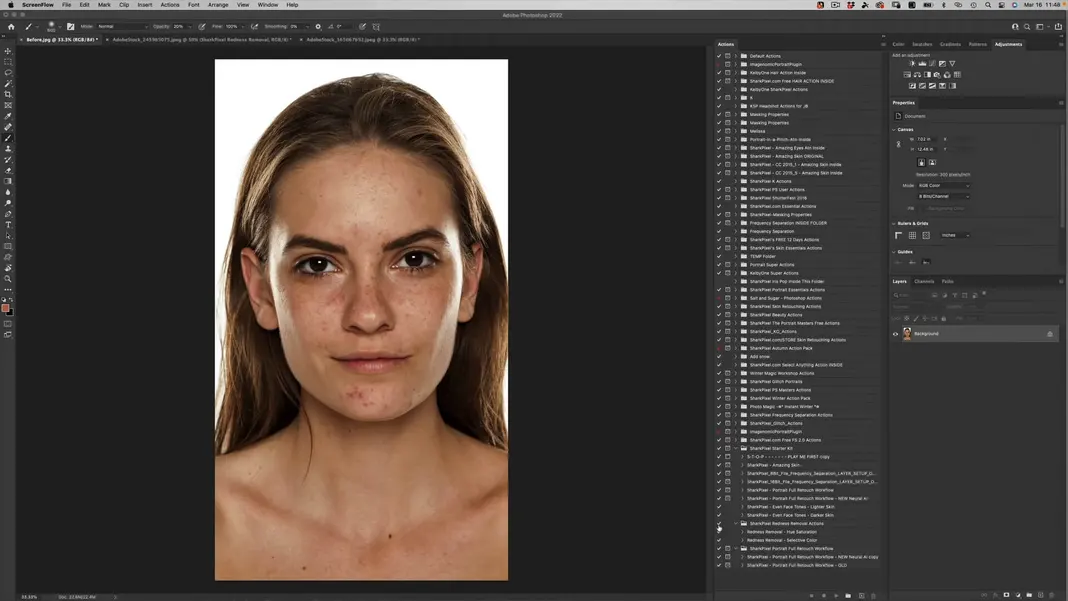
Task: Click the foreground color swatch
Action: (6, 308)
